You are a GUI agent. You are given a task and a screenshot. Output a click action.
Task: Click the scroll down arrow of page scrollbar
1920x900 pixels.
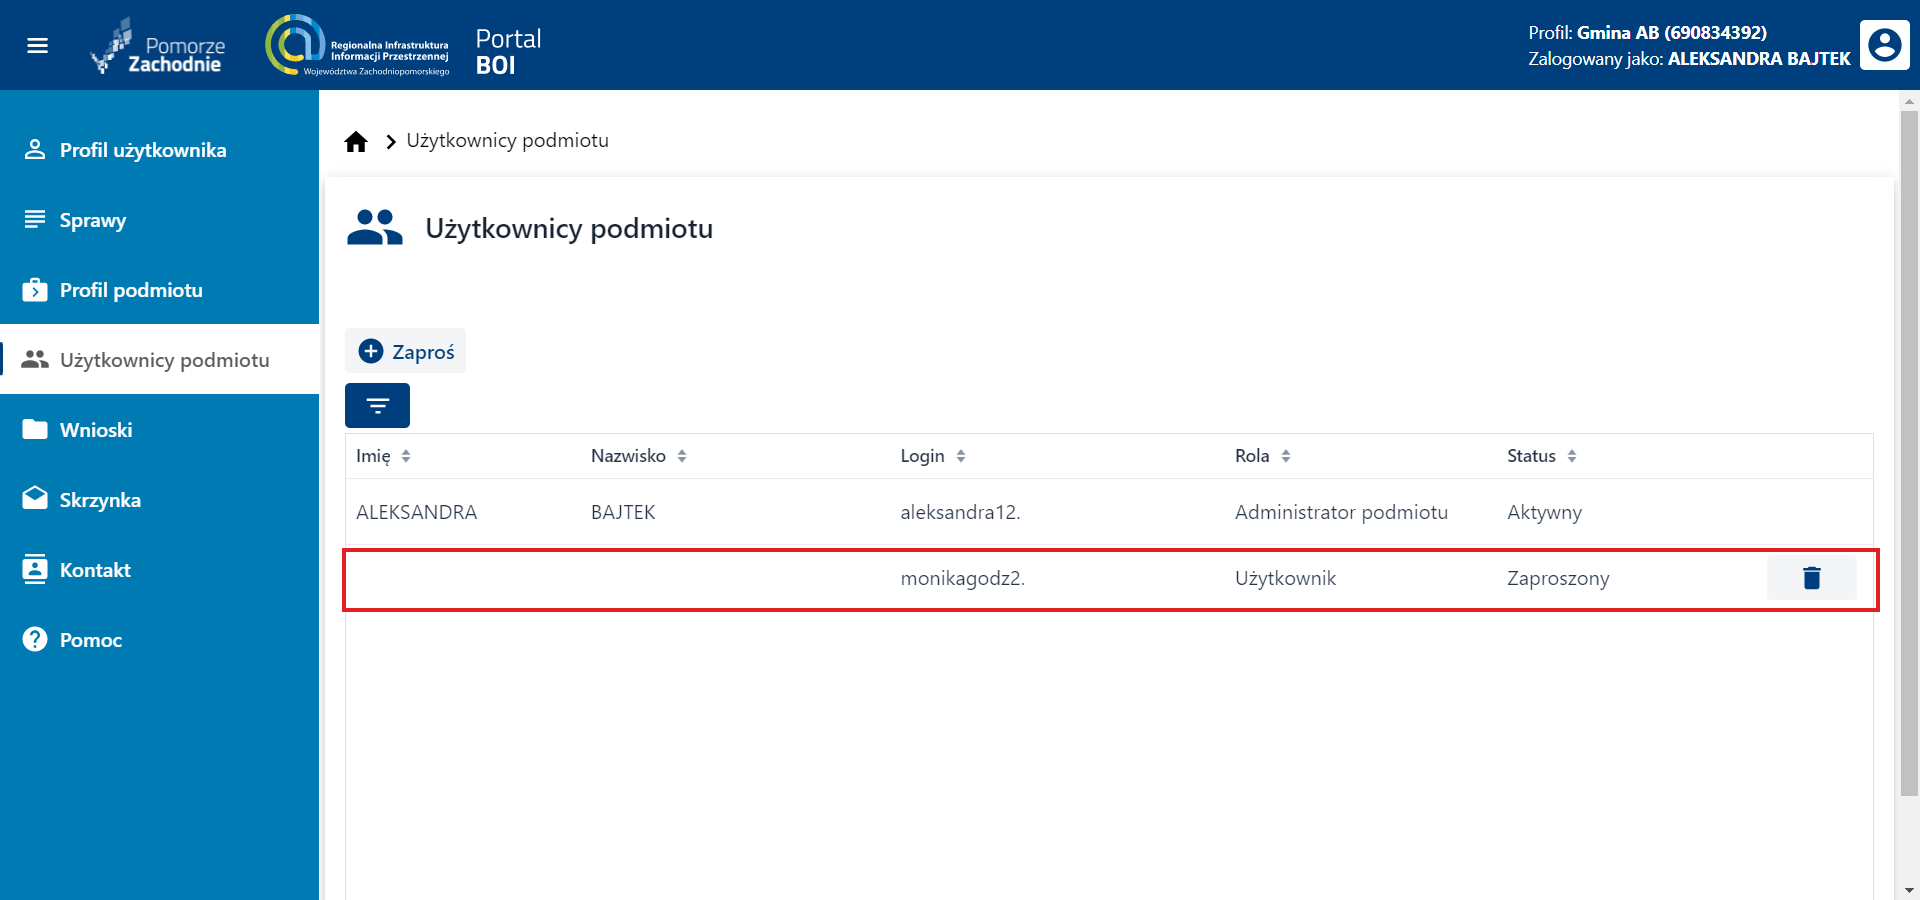pyautogui.click(x=1909, y=889)
